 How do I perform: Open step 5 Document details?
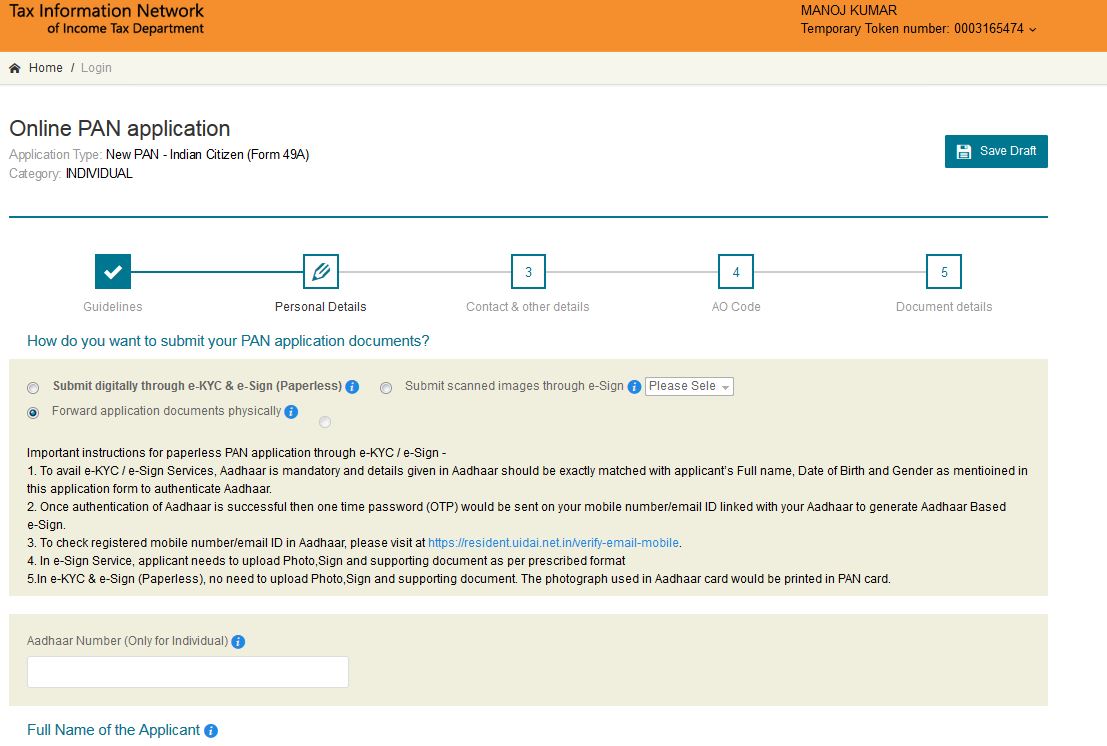point(944,271)
